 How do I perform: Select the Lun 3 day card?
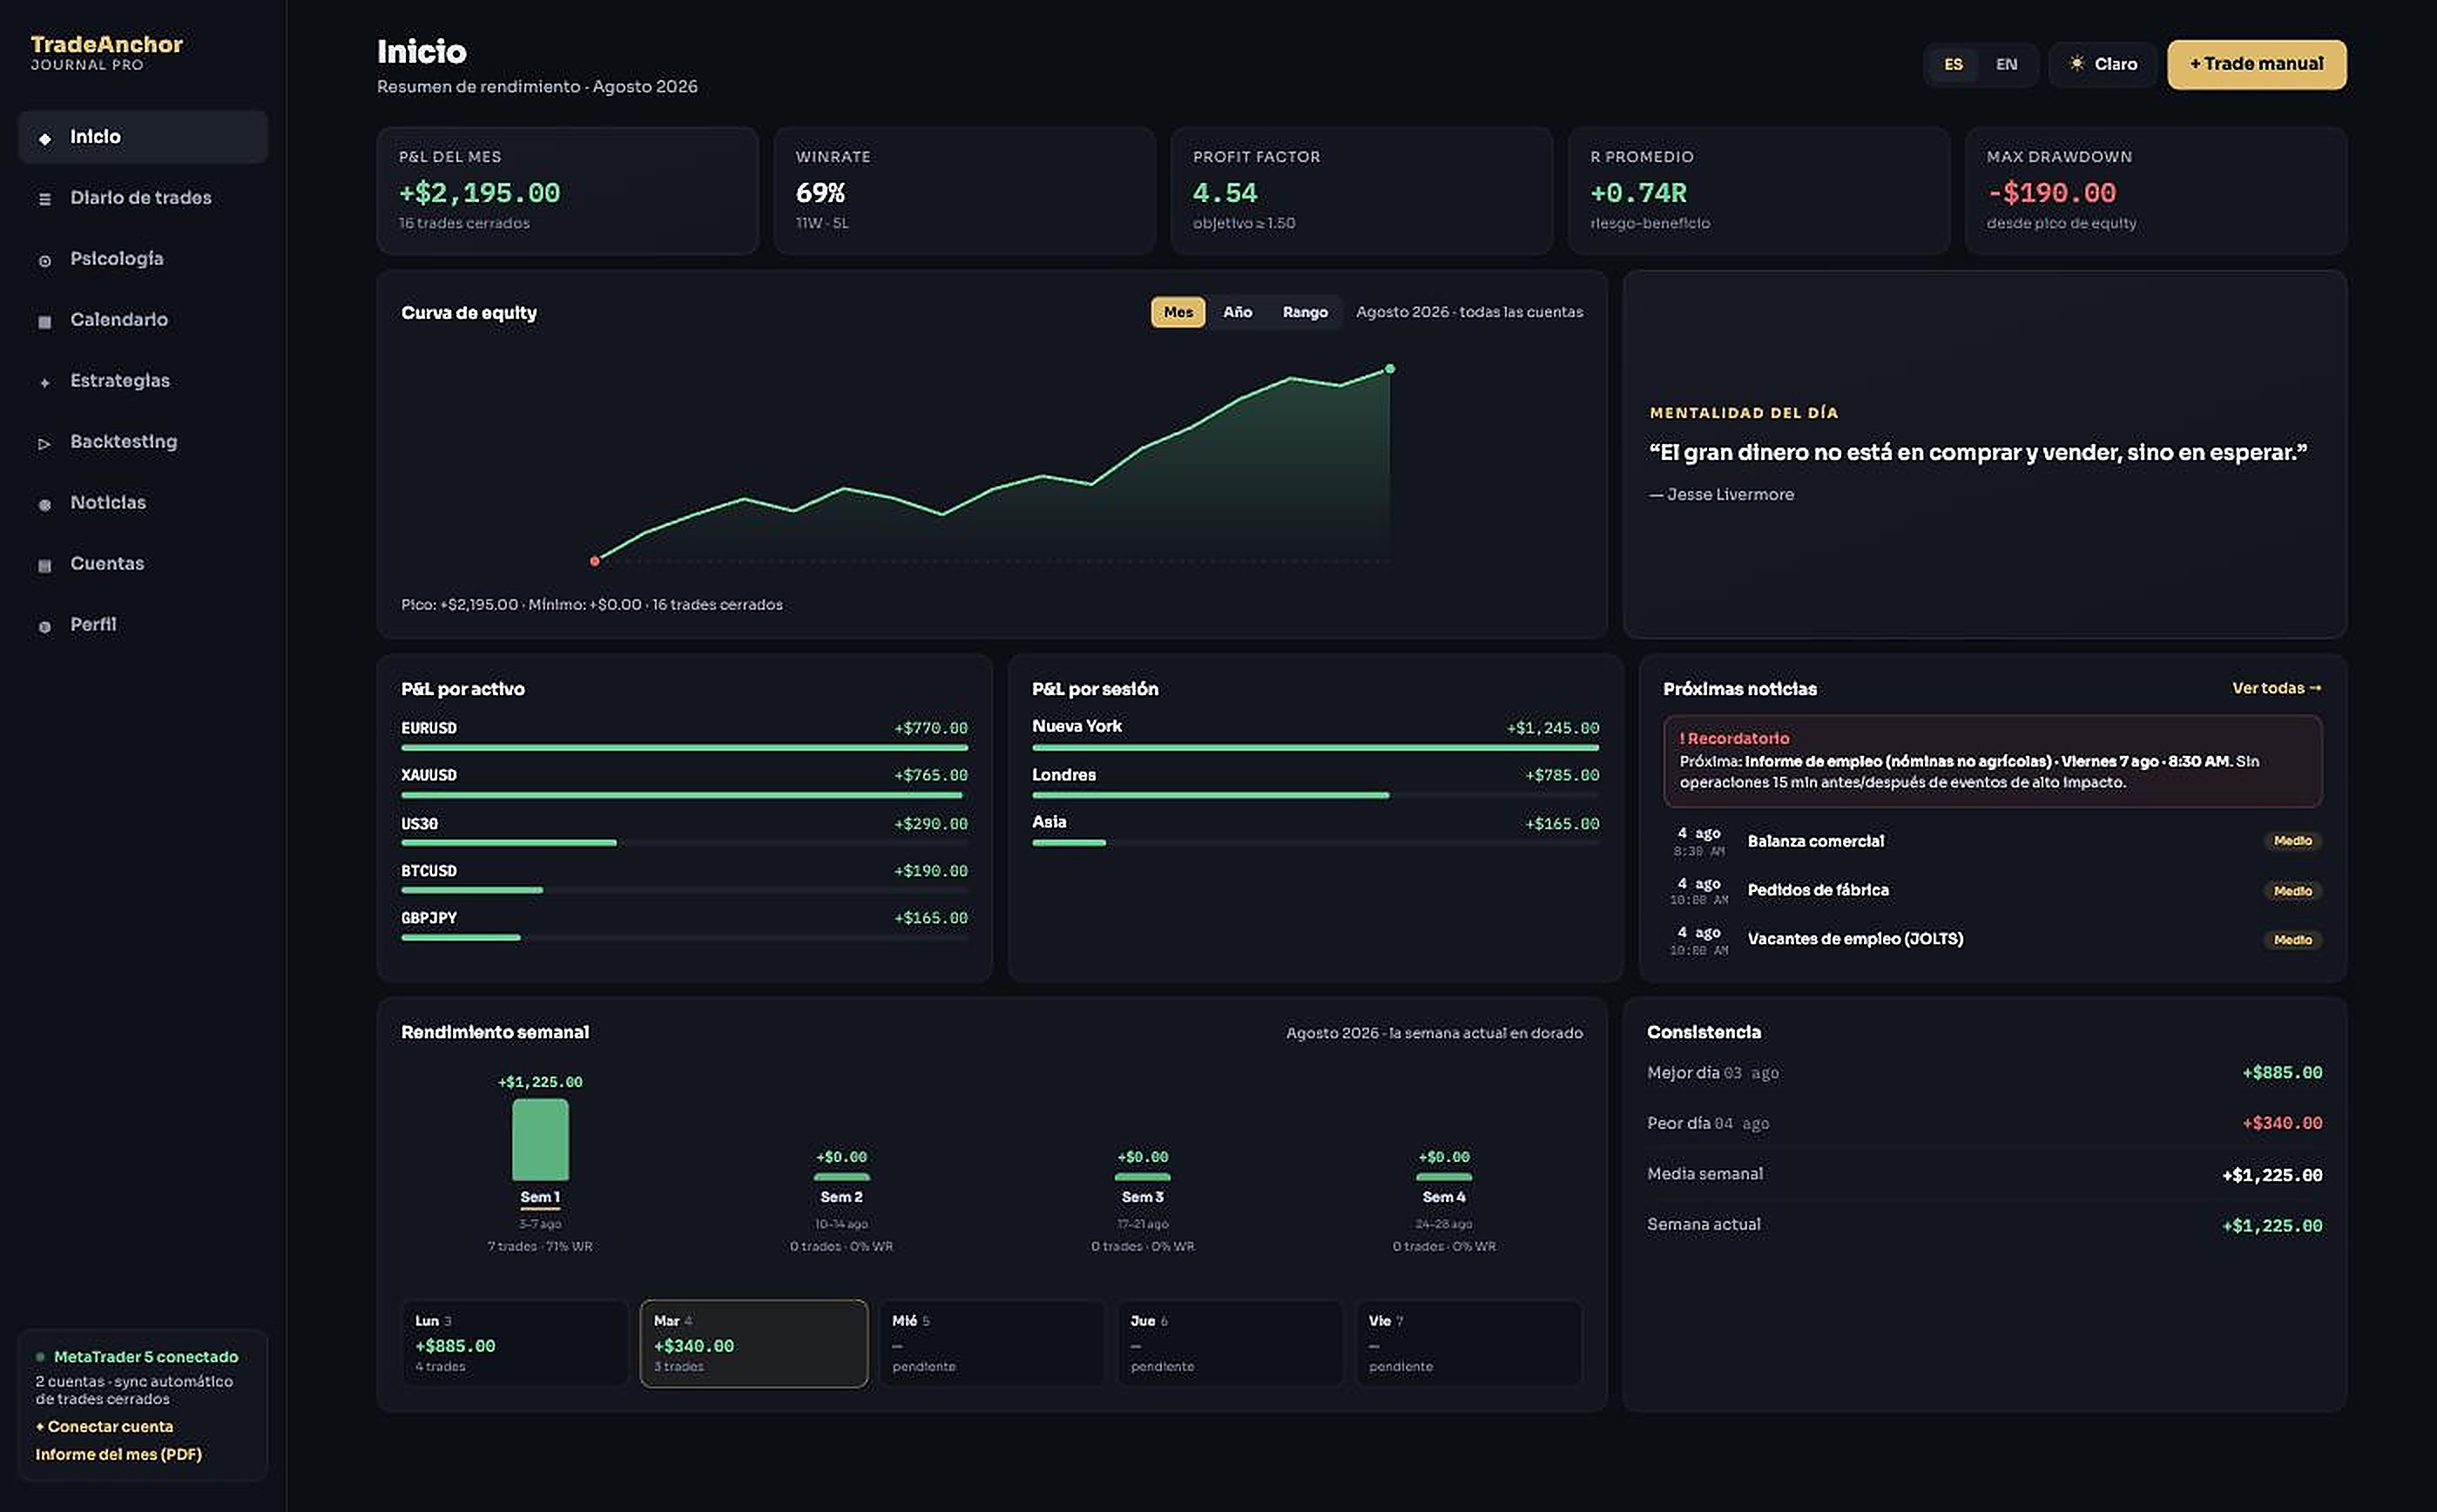point(514,1343)
